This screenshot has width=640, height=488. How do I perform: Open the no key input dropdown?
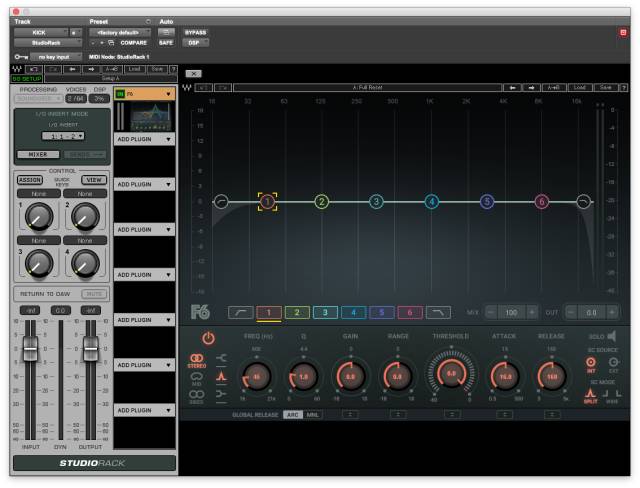(x=56, y=57)
